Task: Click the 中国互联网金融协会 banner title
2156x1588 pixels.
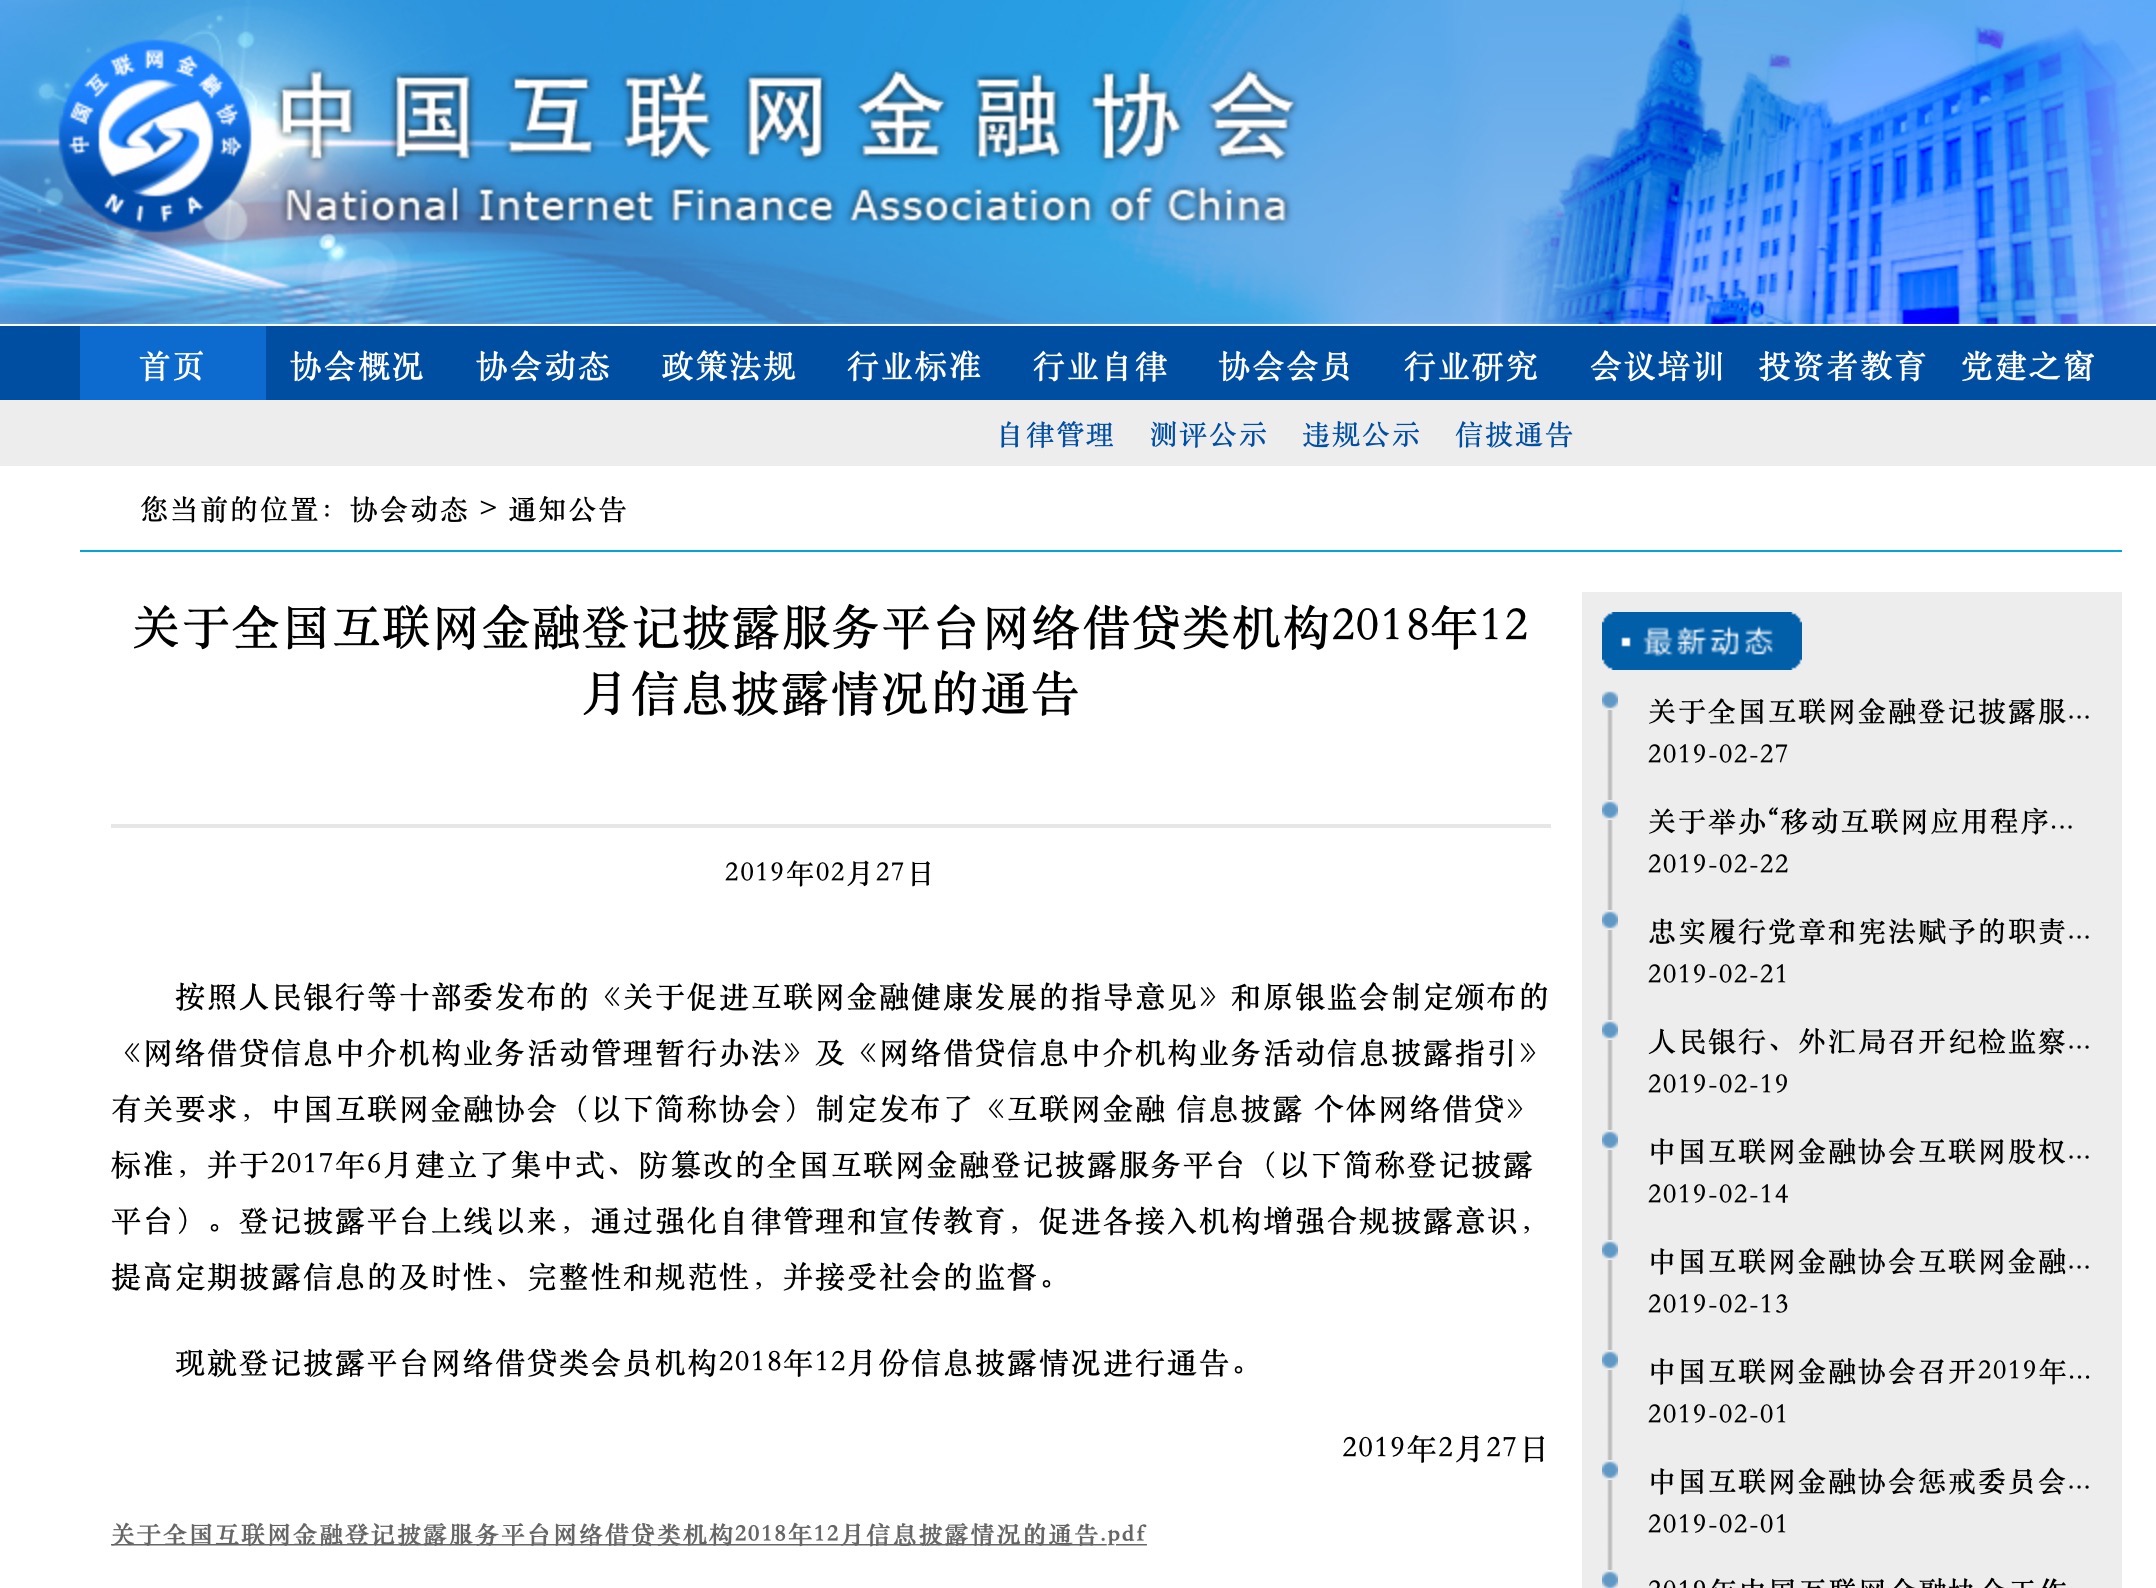Action: pyautogui.click(x=786, y=118)
